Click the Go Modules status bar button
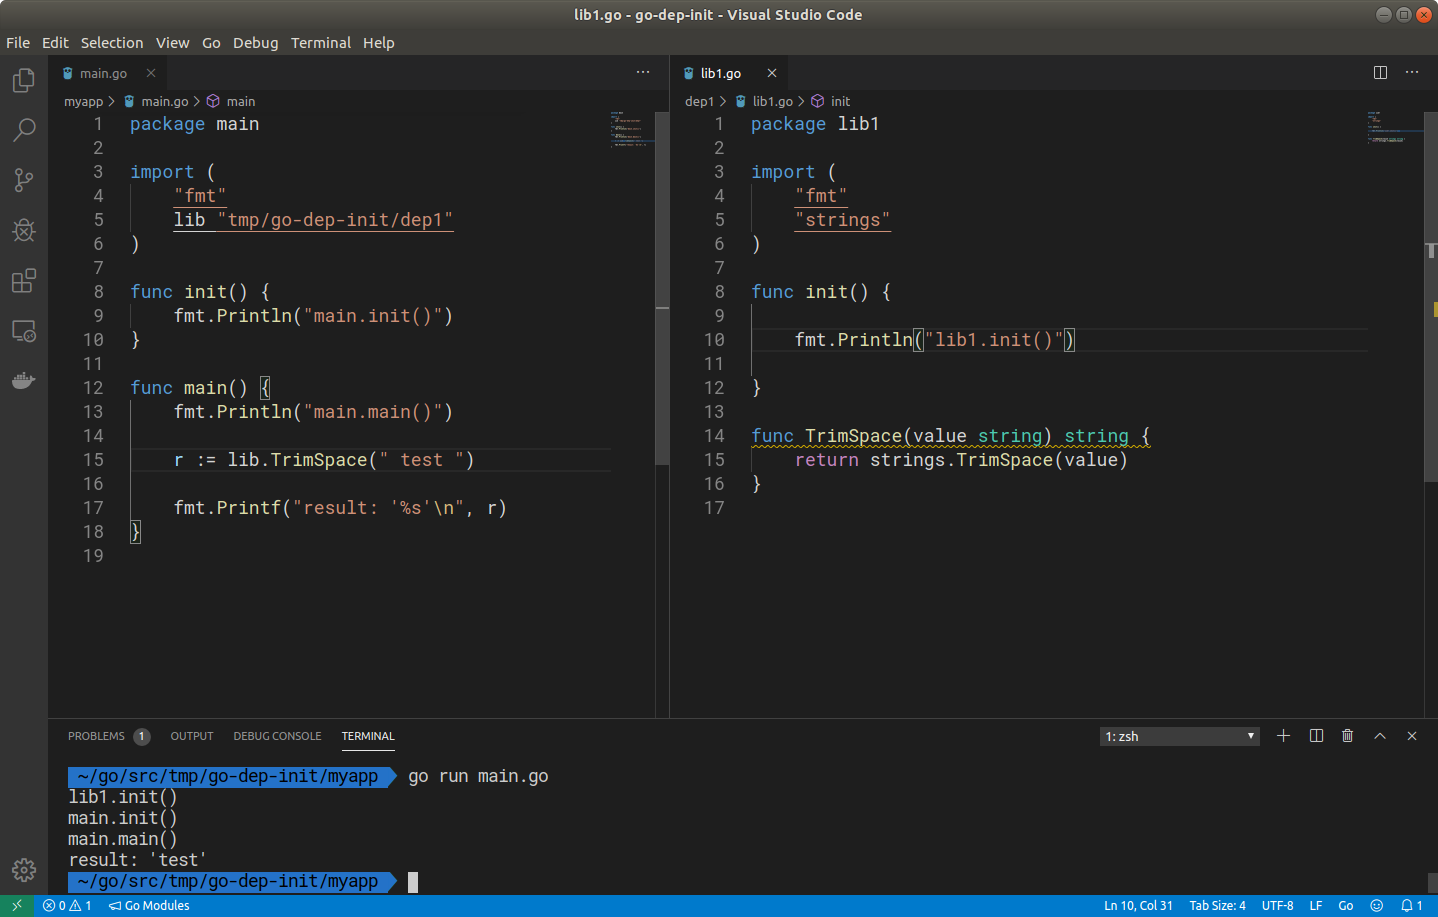 coord(149,905)
